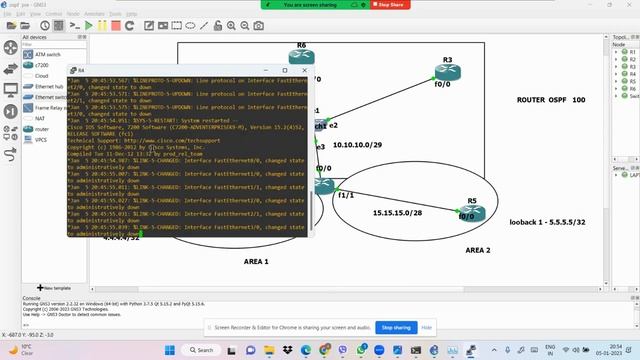Viewport: 640px width, 360px height.
Task: Open the File menu
Action: 7,14
